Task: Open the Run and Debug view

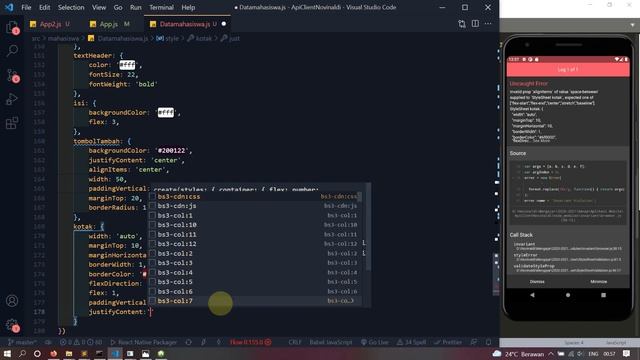Action: pyautogui.click(x=12, y=99)
